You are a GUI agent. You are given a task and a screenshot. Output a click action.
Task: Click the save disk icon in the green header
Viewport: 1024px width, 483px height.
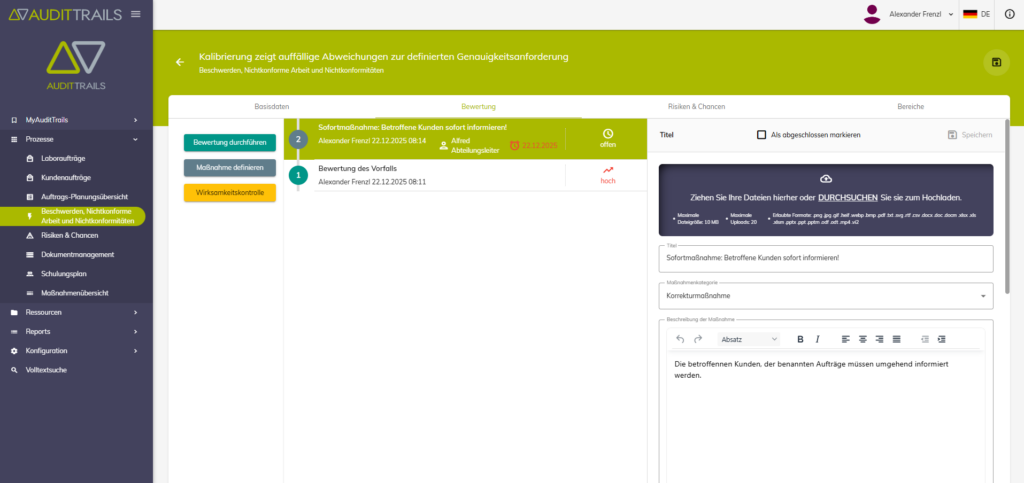click(x=996, y=62)
